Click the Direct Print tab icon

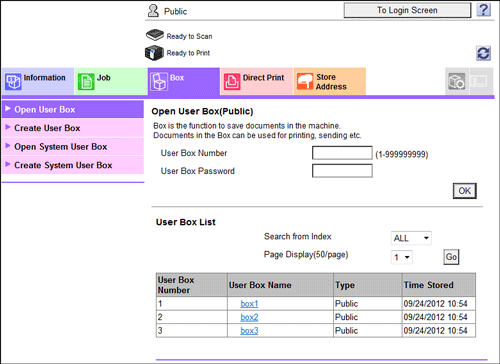click(x=232, y=82)
